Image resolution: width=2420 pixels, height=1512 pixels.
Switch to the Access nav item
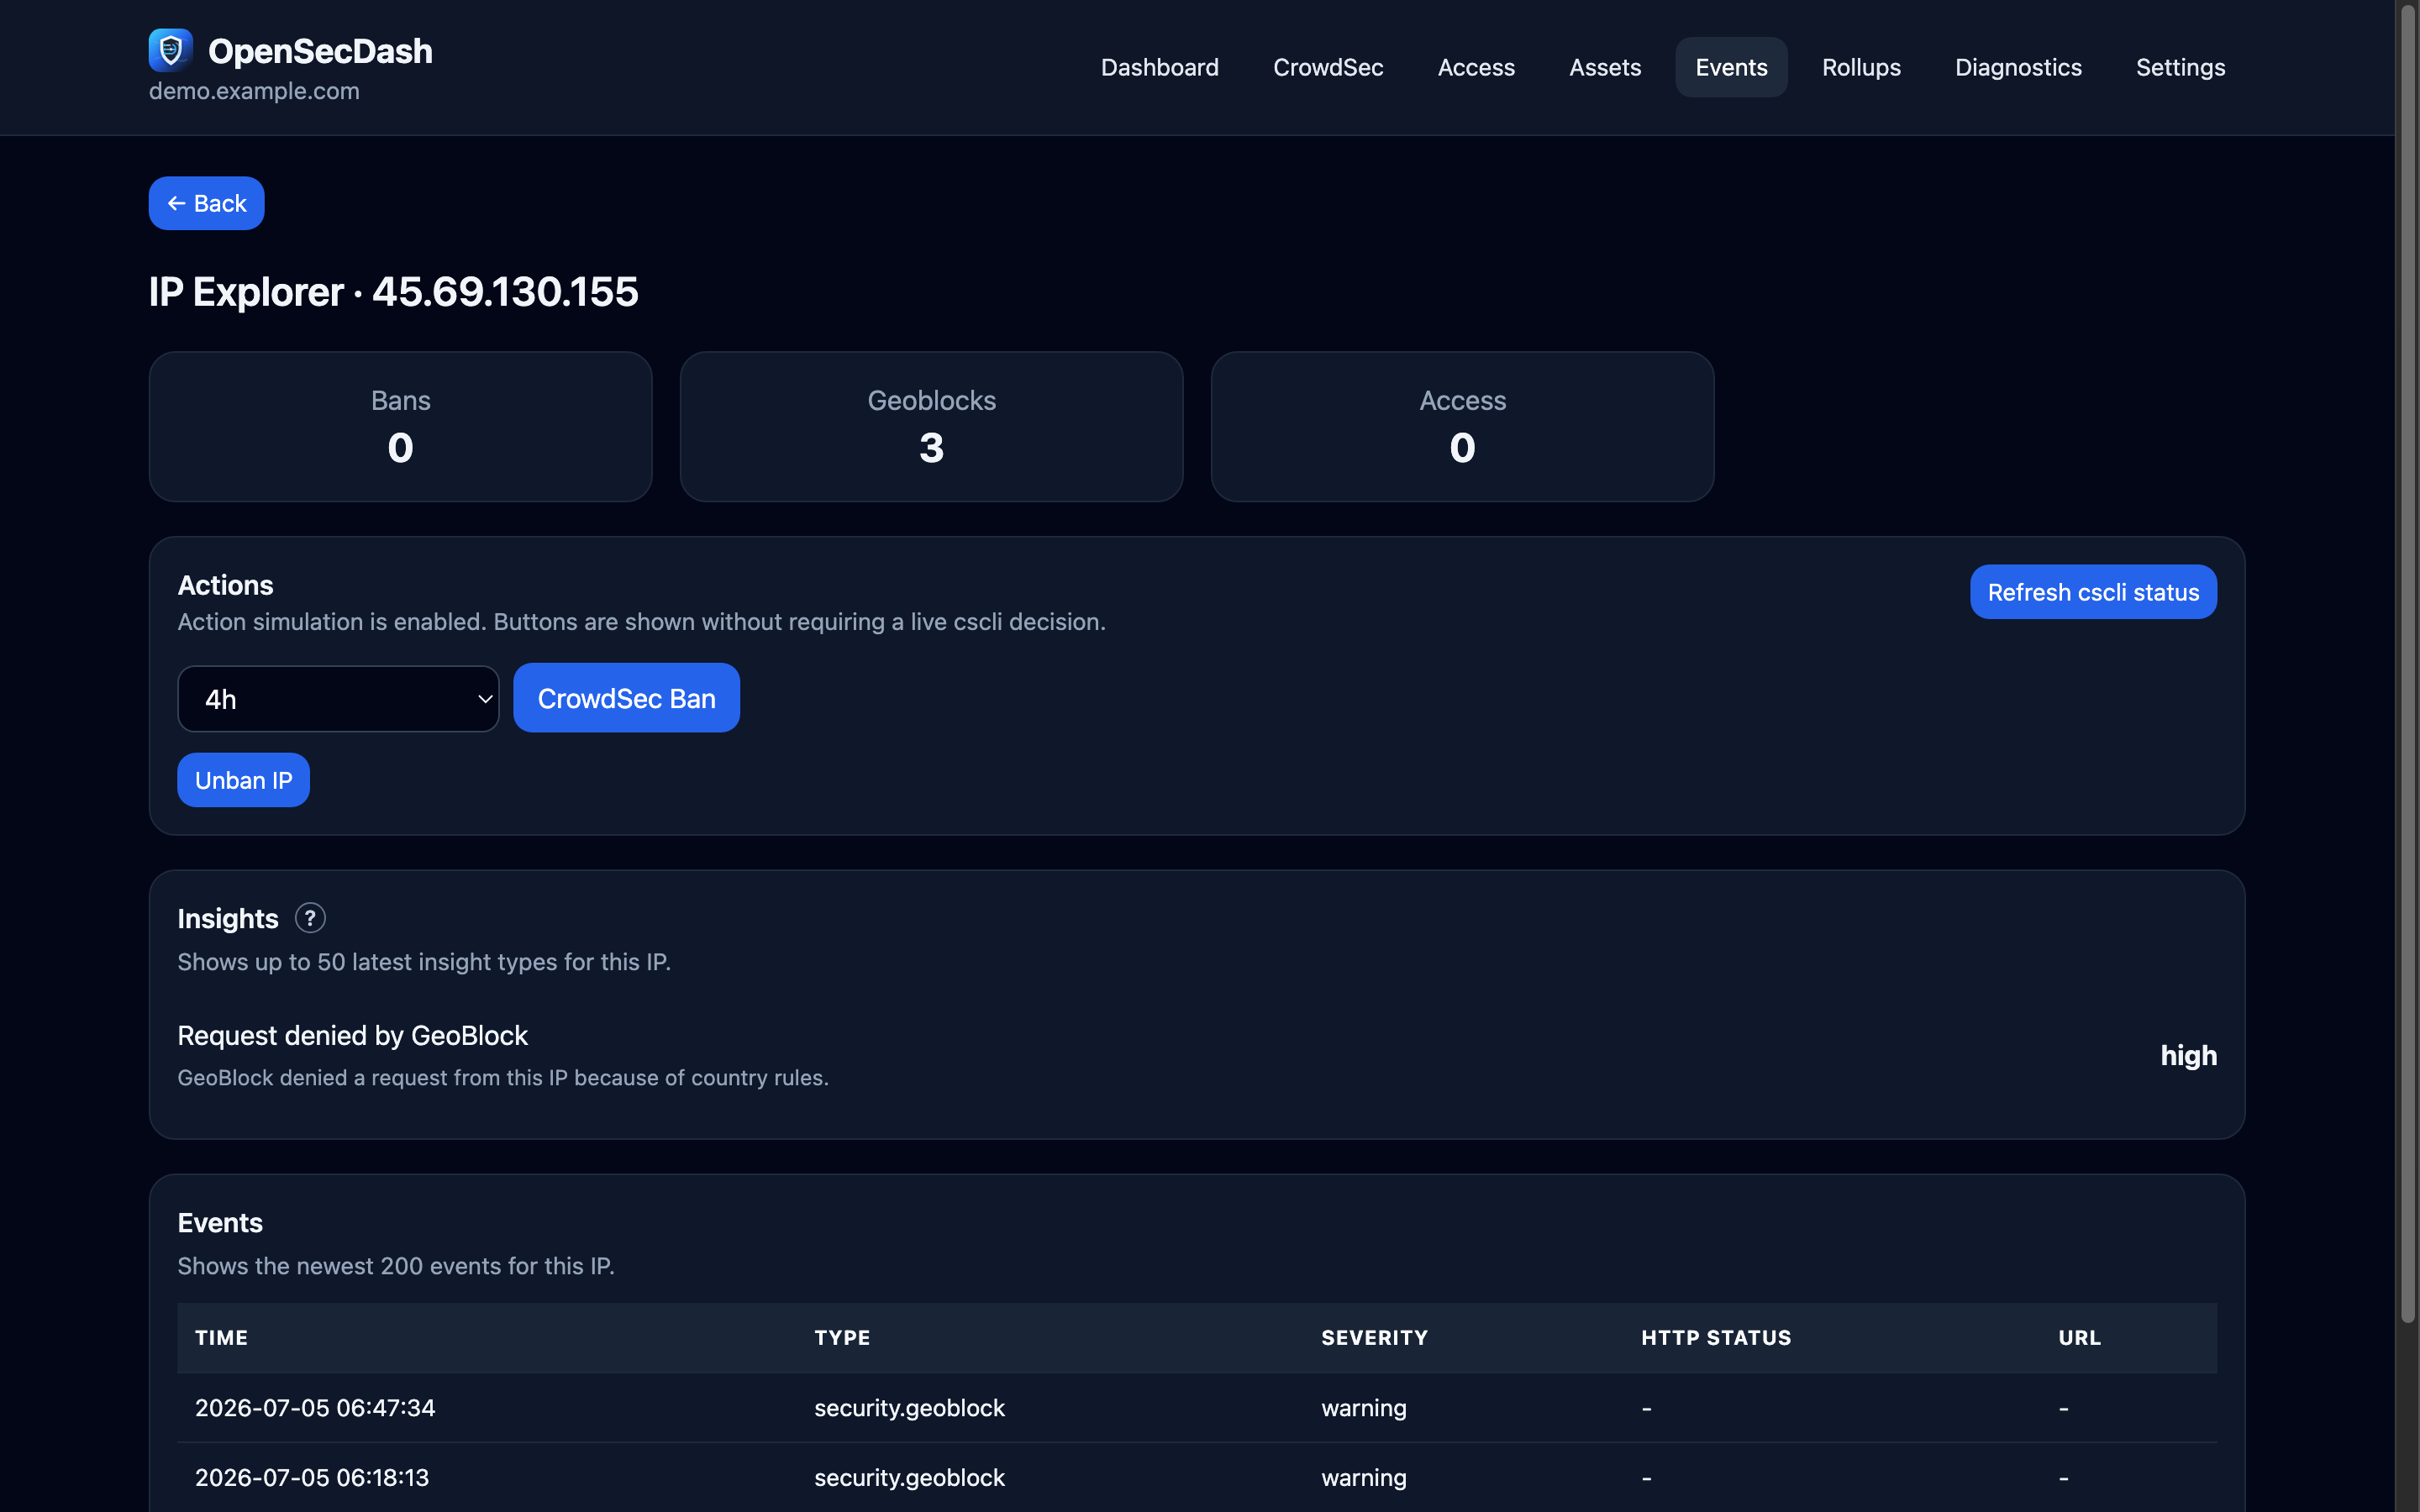point(1476,67)
